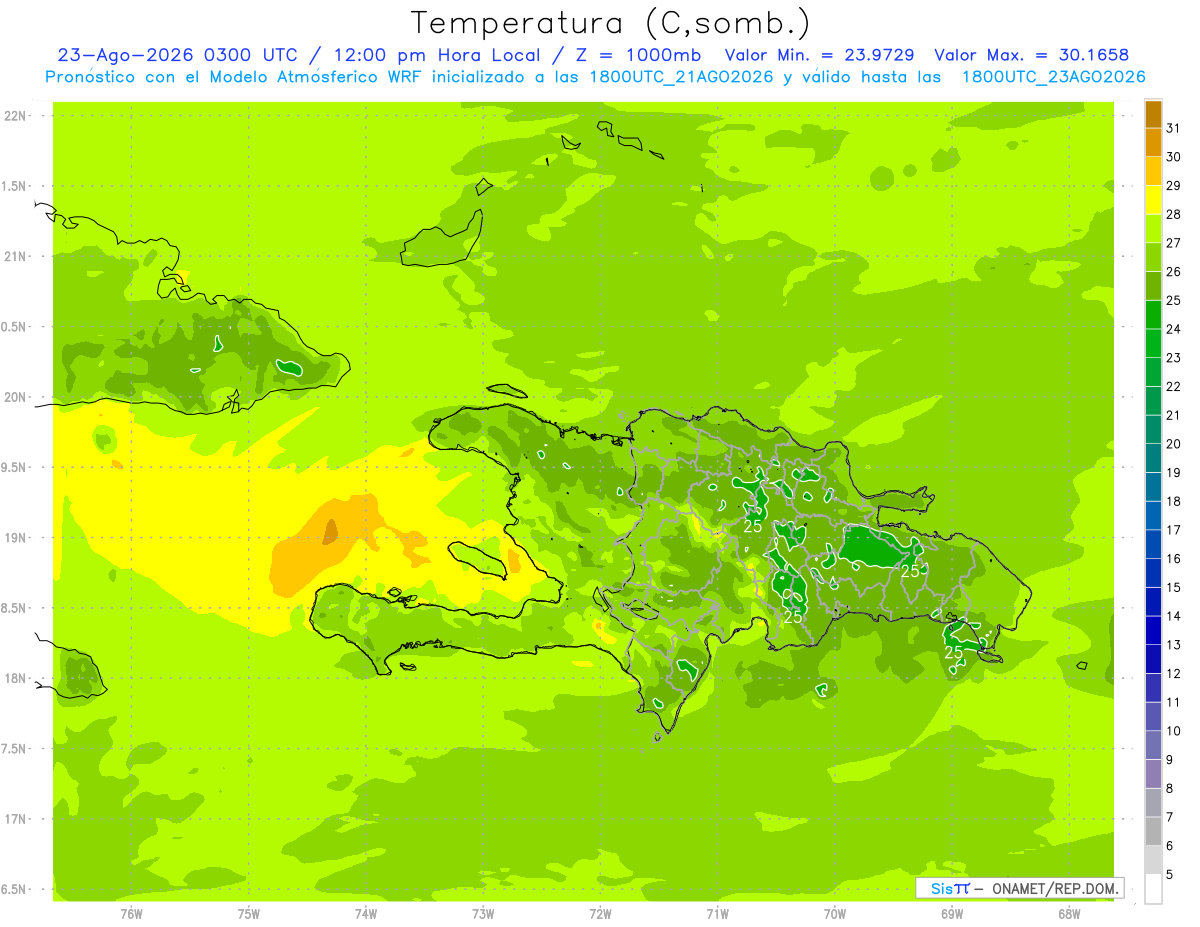Pick the orange legend swatch between 30 and 31

pyautogui.click(x=1153, y=143)
